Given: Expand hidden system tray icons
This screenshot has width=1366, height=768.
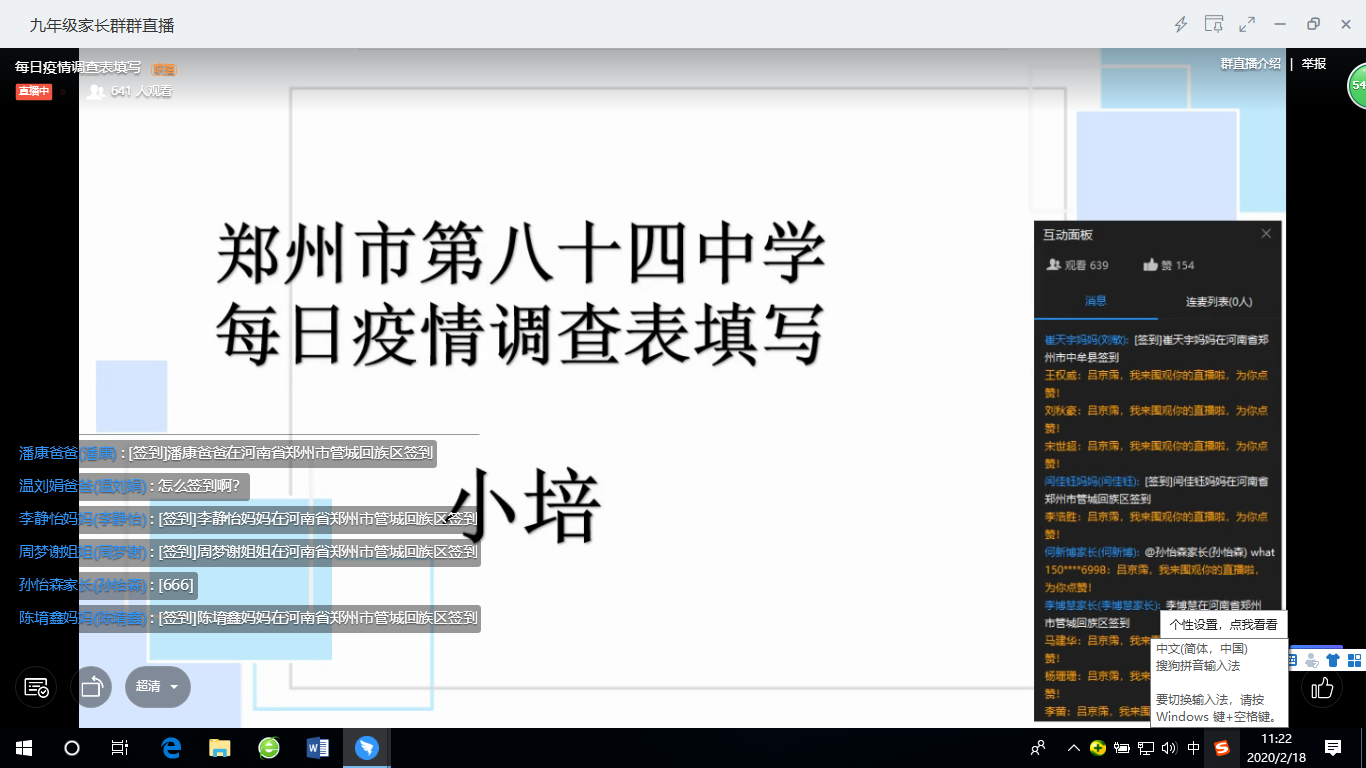Looking at the screenshot, I should click(x=1074, y=748).
